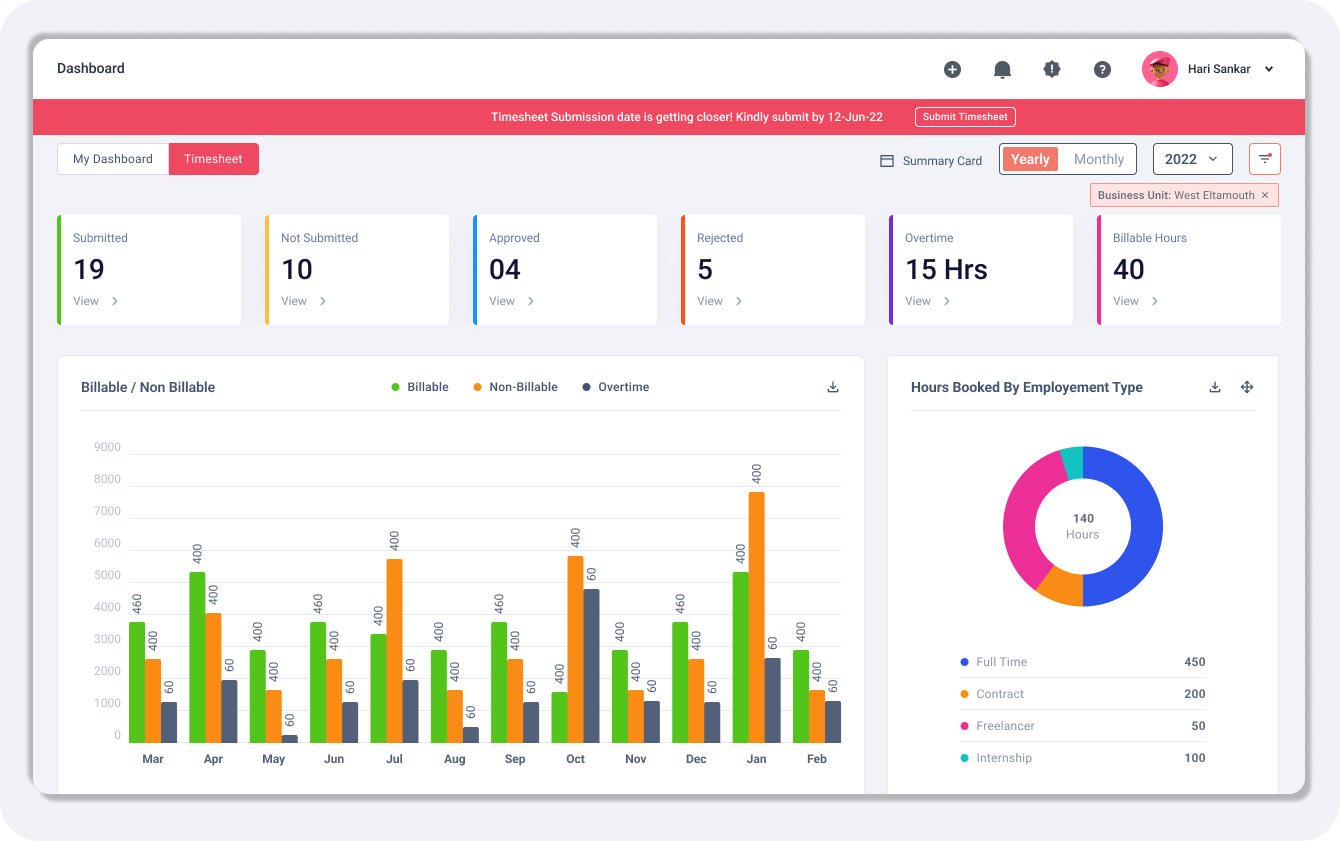Viewport: 1340px width, 841px height.
Task: Click the move icon on Hours Booked card
Action: click(x=1247, y=387)
